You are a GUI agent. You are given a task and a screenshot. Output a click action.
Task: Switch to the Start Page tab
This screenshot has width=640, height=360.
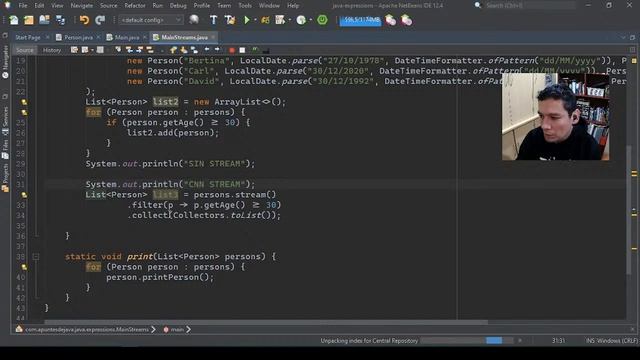[28, 38]
